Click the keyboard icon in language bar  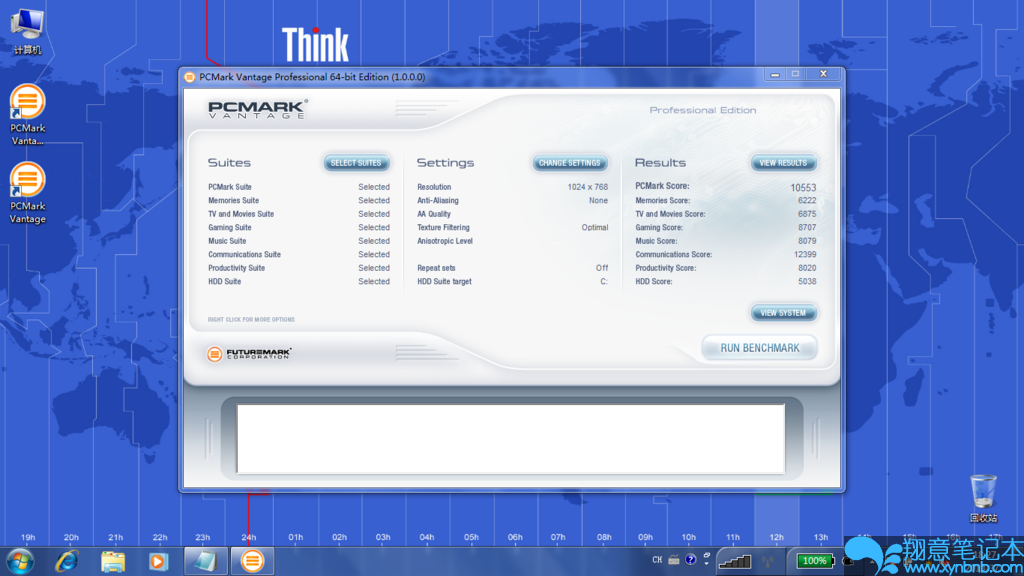(x=674, y=560)
